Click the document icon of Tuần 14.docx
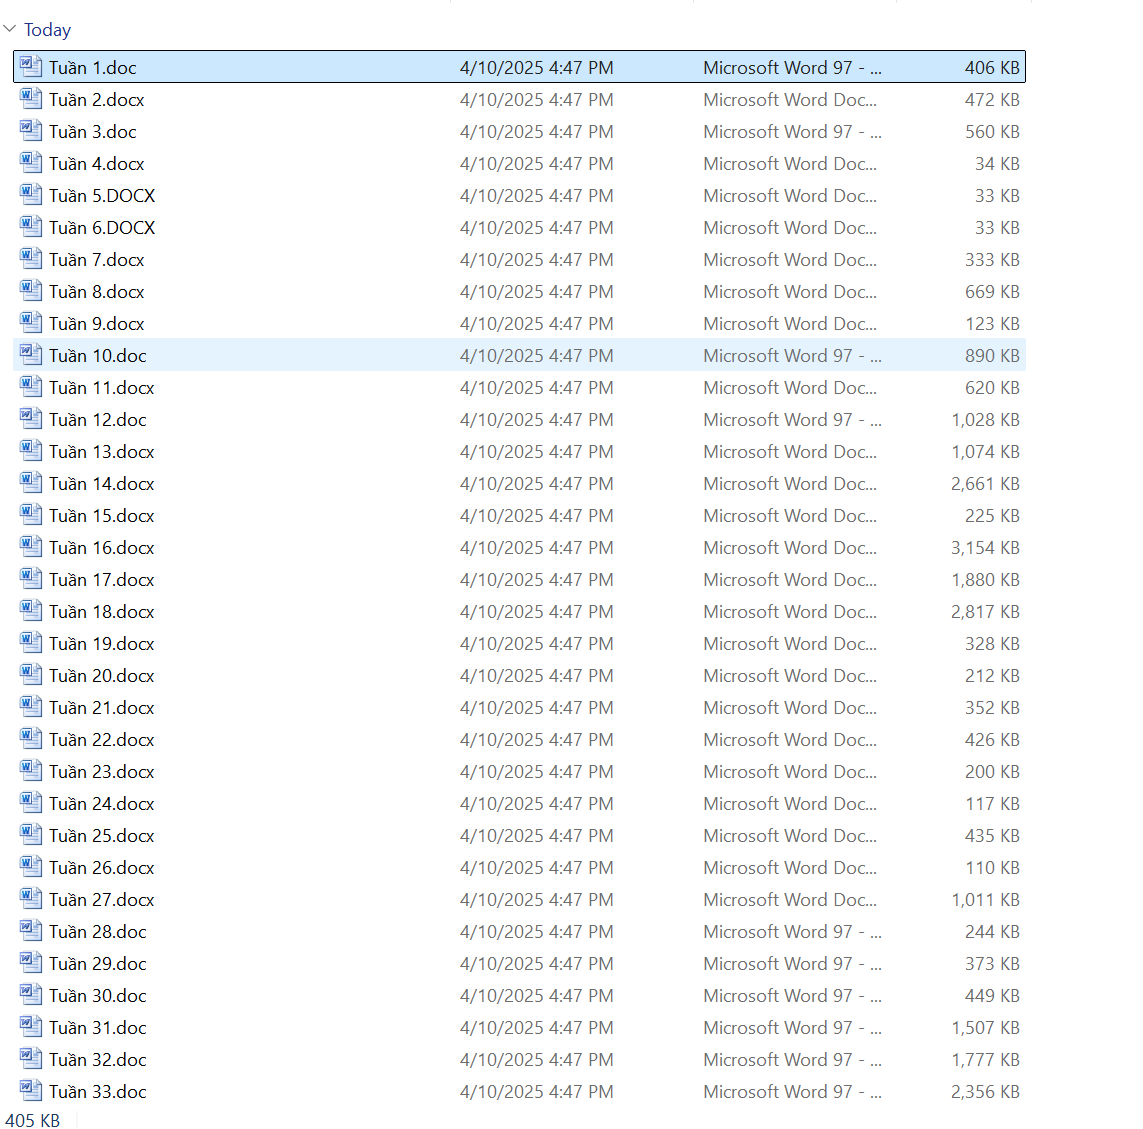This screenshot has height=1129, width=1143. pyautogui.click(x=31, y=483)
